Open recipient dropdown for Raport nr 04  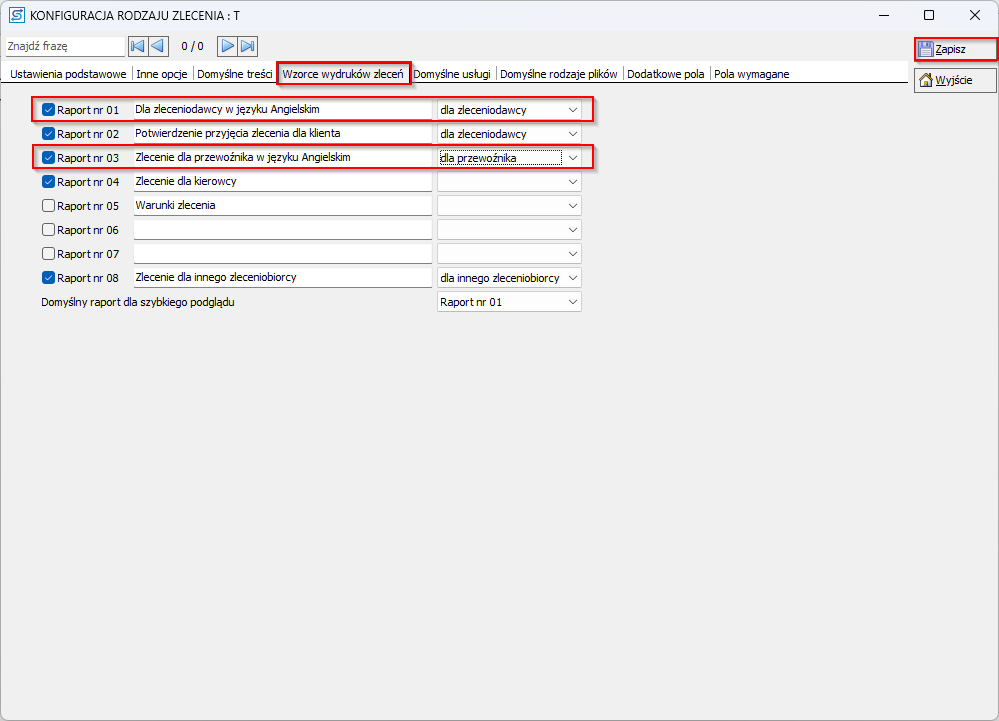click(573, 182)
